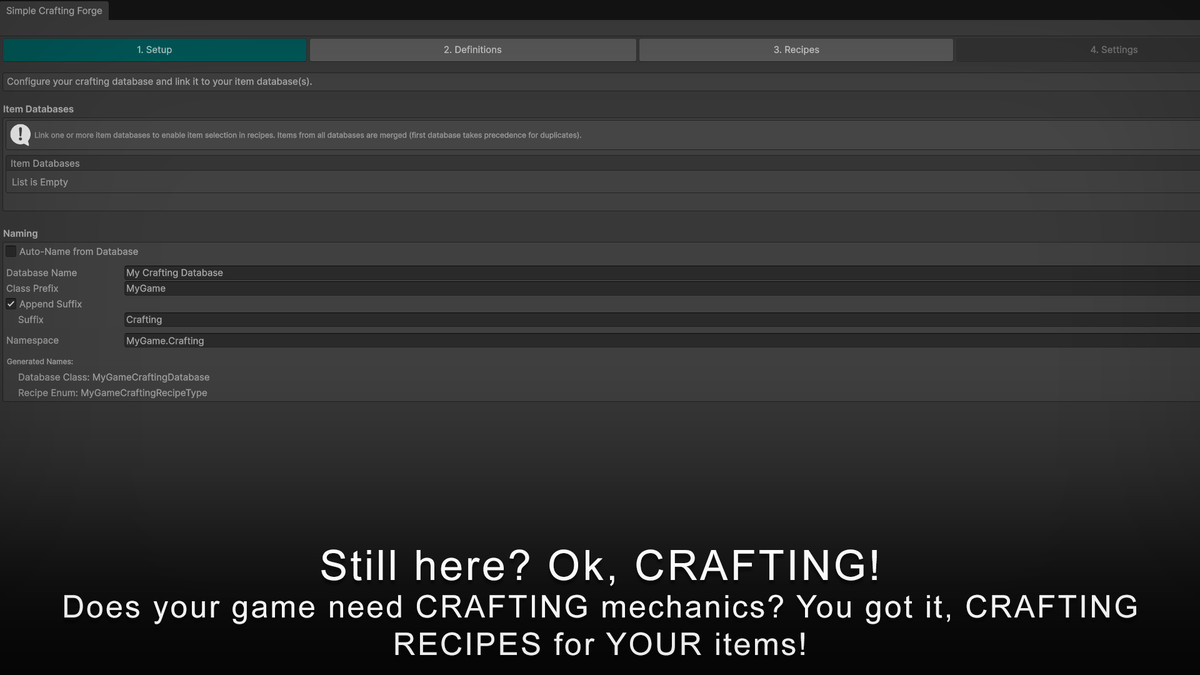Click the Simple Crafting Forge window tab
Viewport: 1200px width, 675px height.
tap(55, 11)
